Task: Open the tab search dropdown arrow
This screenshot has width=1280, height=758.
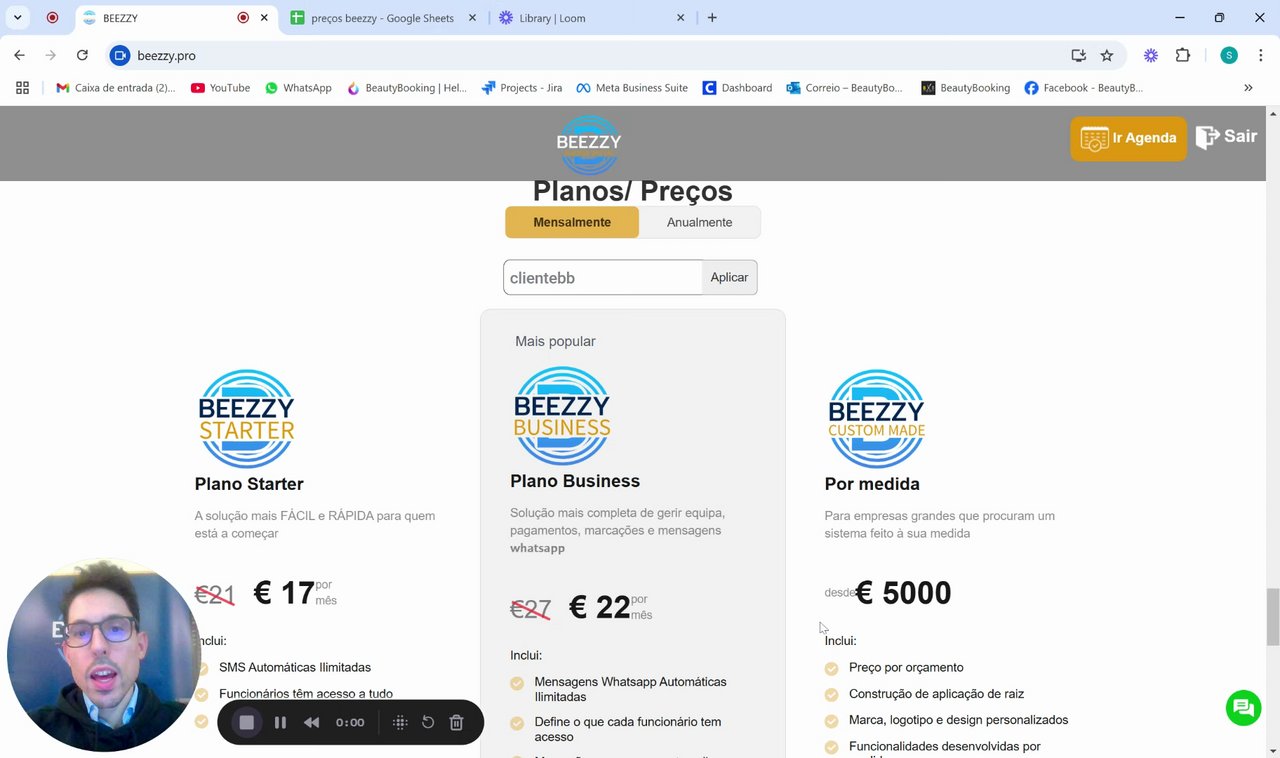Action: pyautogui.click(x=18, y=18)
